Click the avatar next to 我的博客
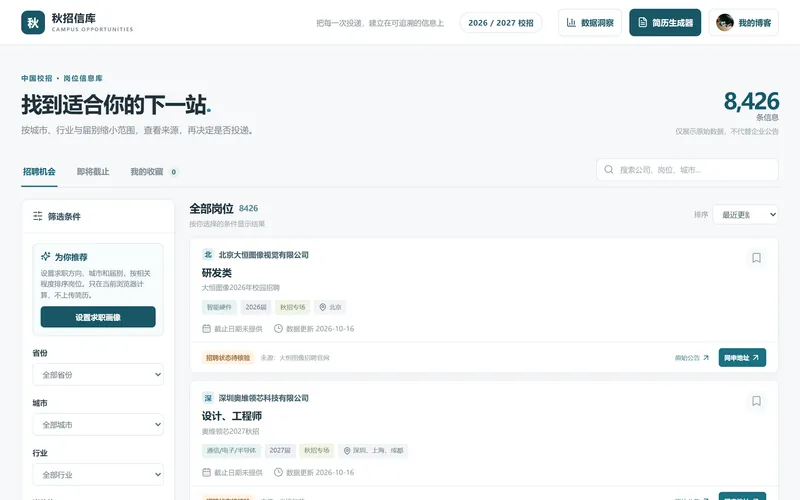The width and height of the screenshot is (800, 500). 724,22
